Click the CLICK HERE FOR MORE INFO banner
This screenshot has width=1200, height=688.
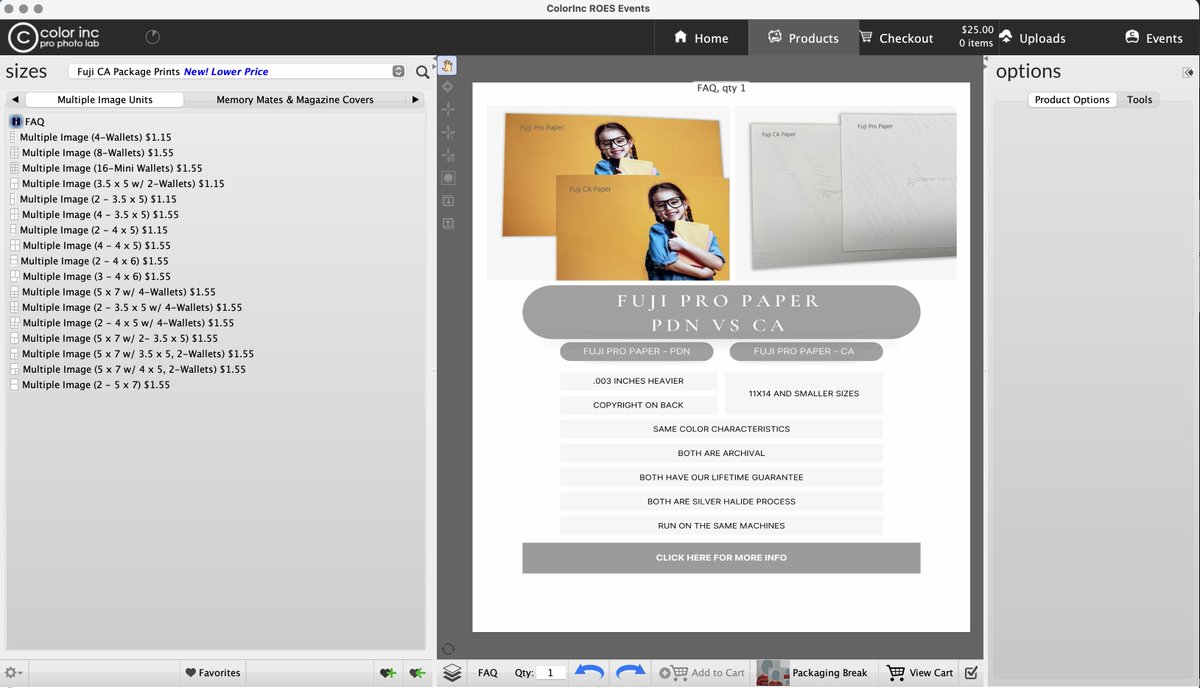tap(721, 558)
